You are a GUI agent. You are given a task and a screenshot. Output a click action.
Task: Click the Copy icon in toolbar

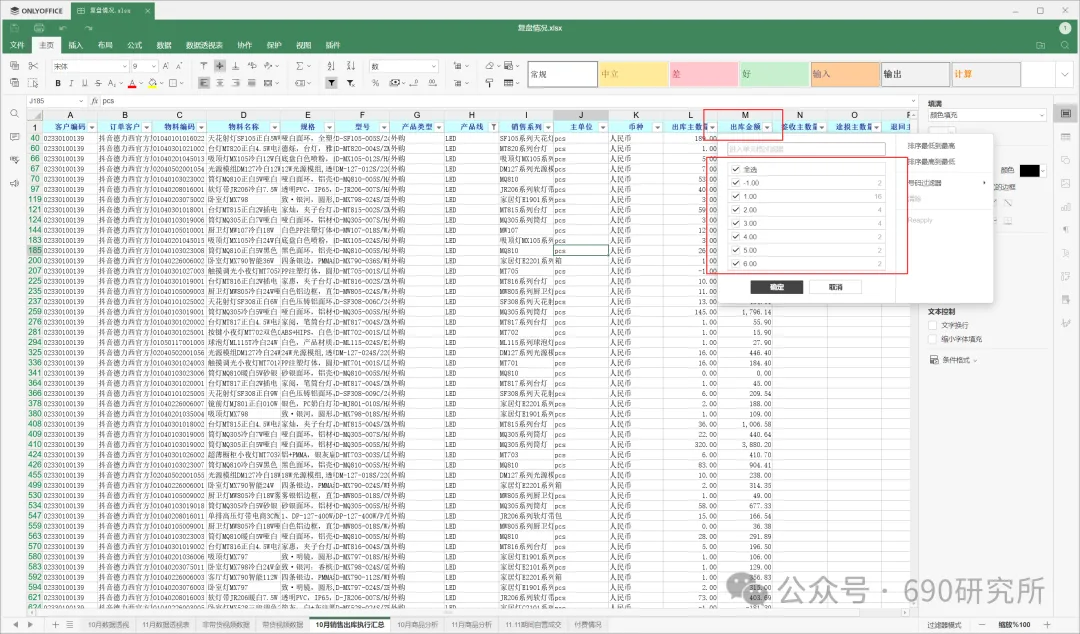14,66
